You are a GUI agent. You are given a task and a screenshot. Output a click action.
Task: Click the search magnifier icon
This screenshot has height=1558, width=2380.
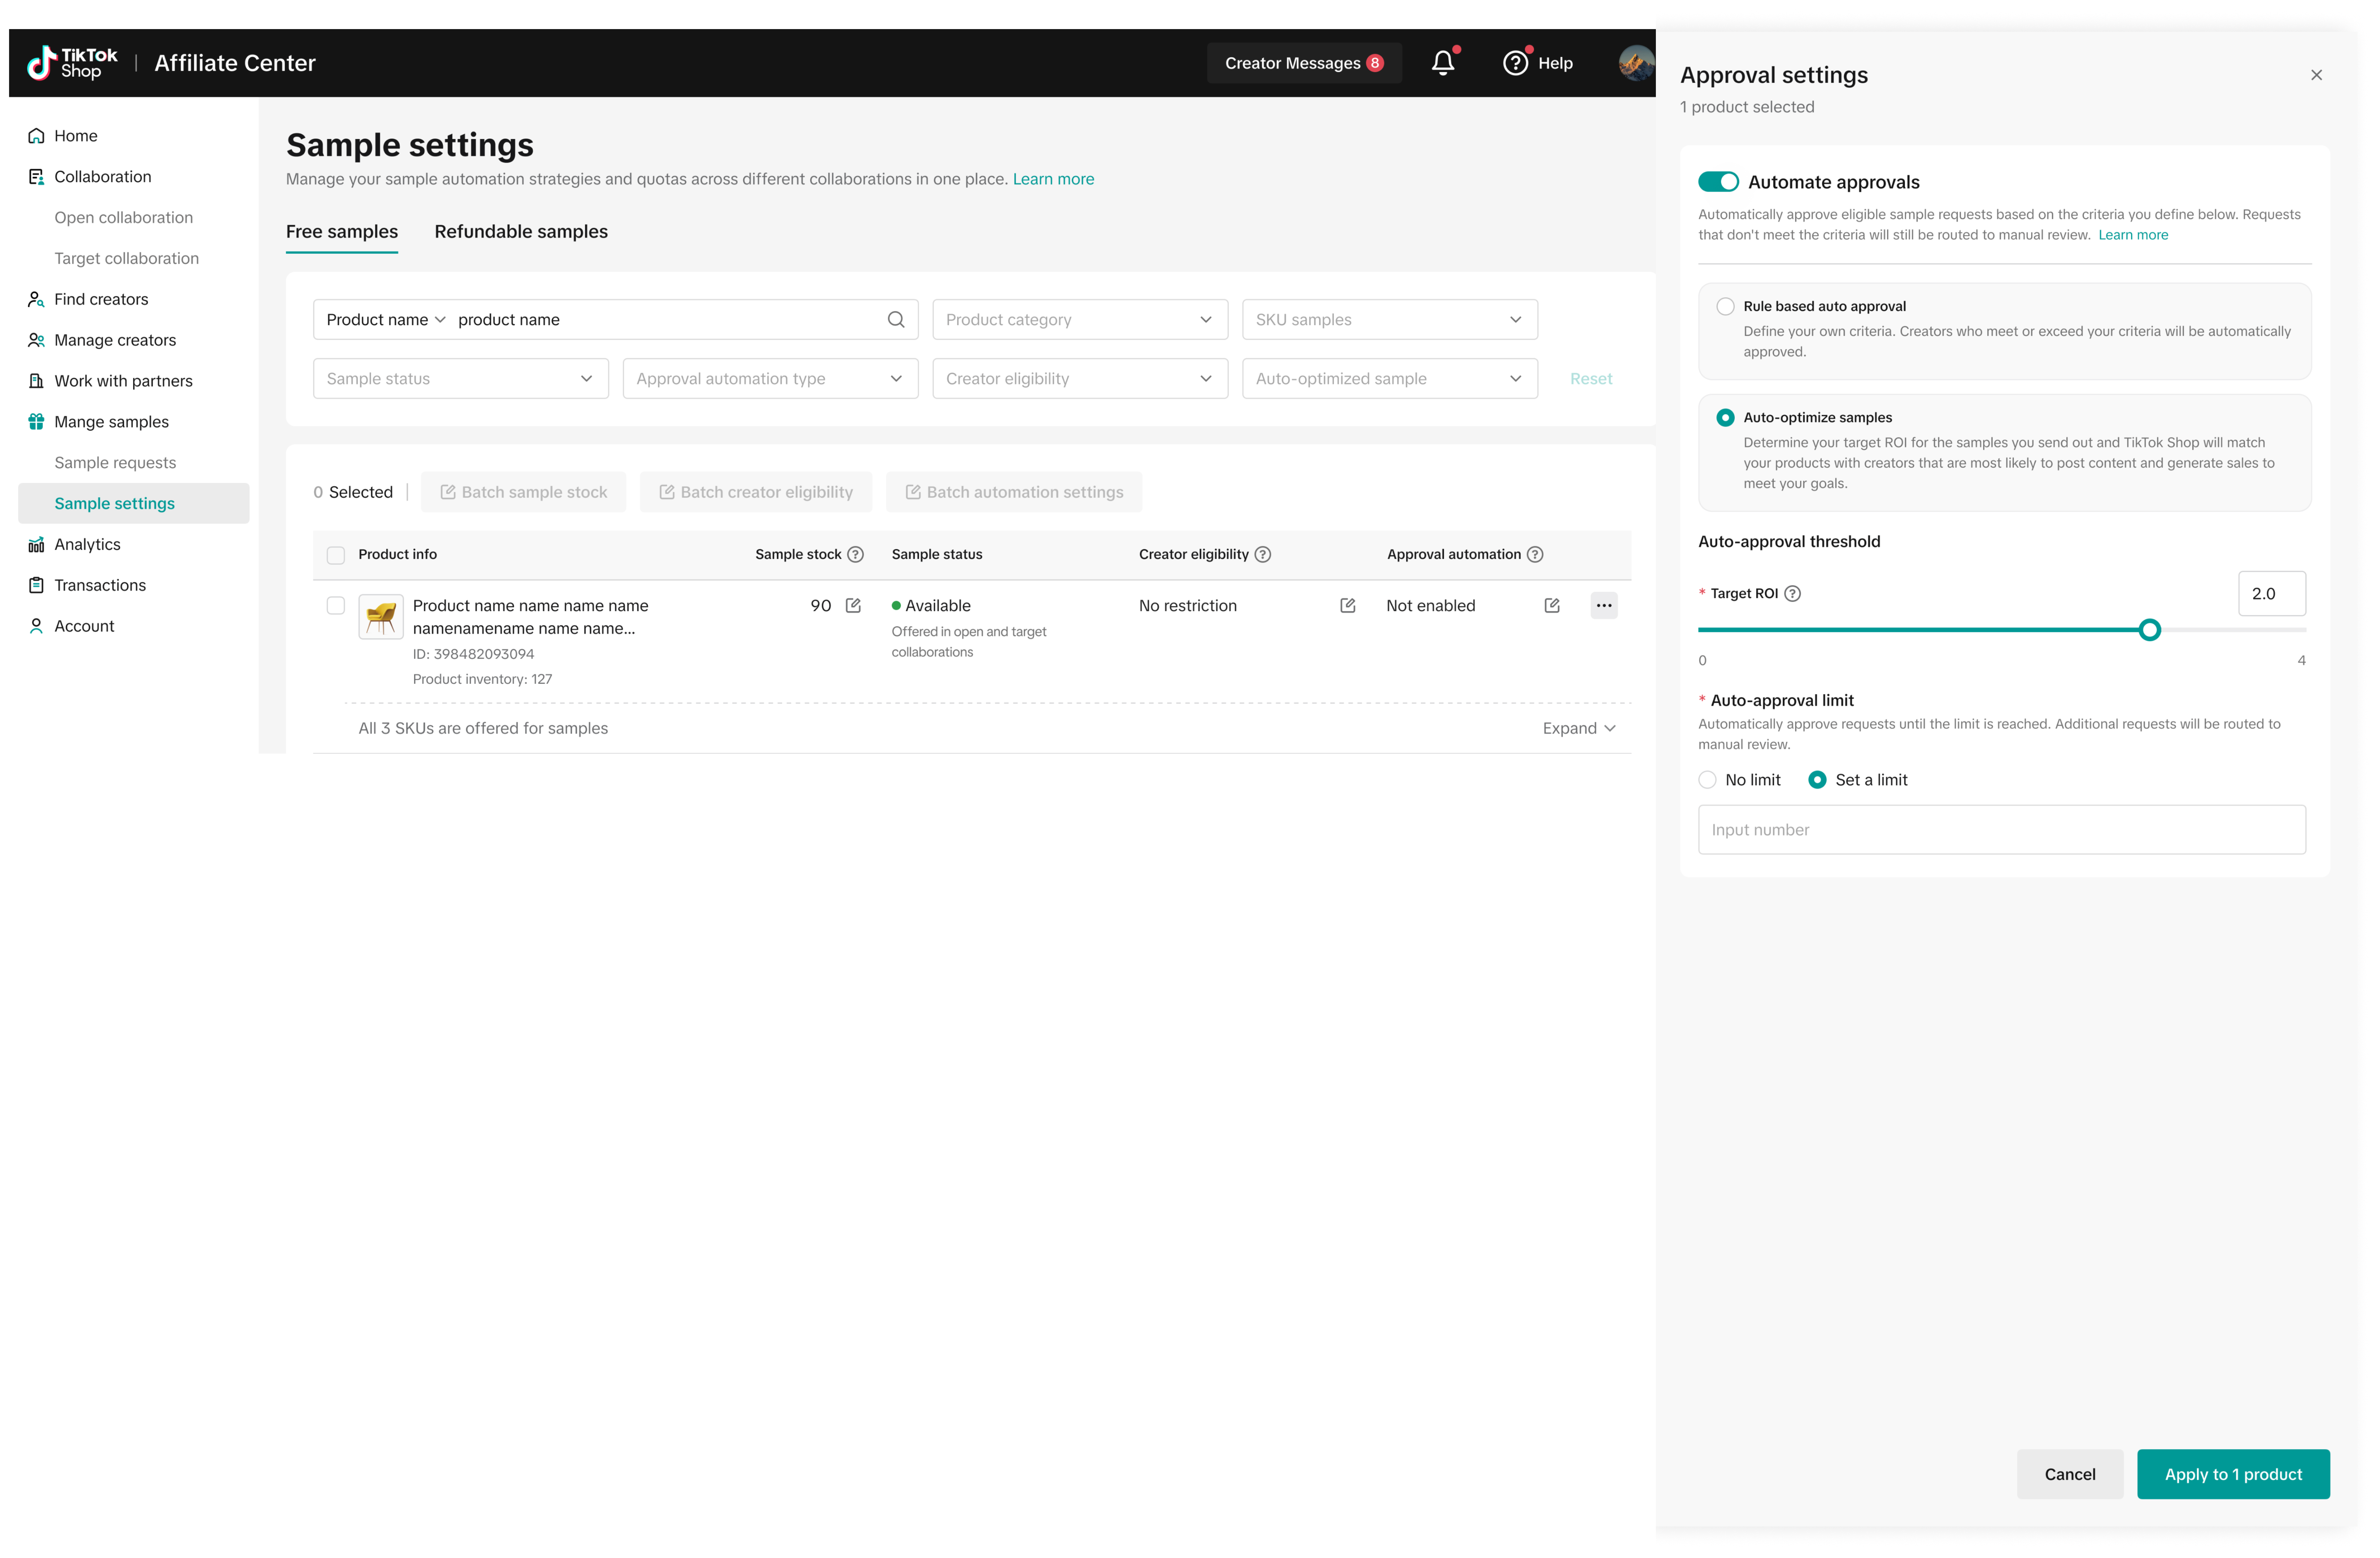[896, 320]
